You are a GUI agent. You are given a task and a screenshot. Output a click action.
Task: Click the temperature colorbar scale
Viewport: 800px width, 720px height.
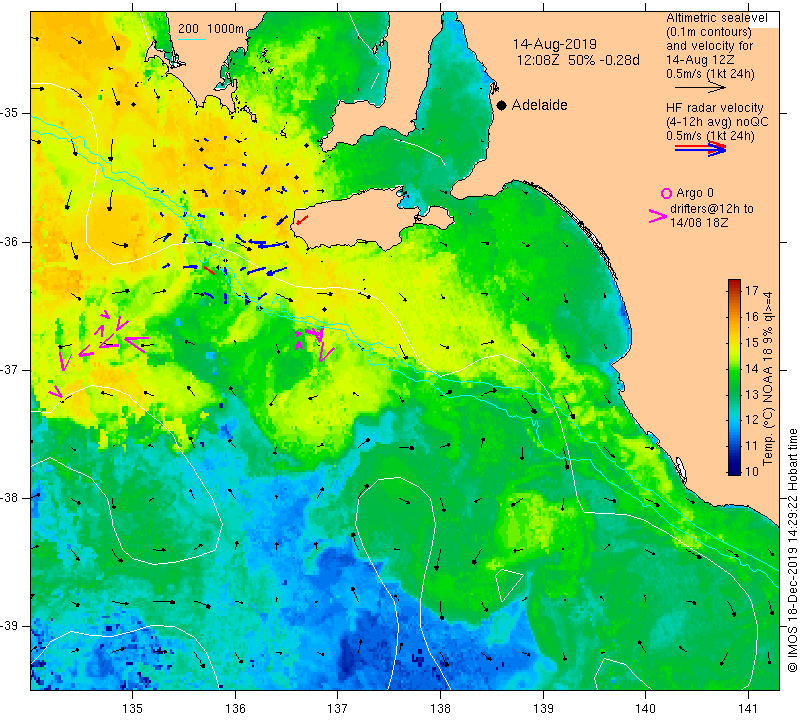pos(734,377)
